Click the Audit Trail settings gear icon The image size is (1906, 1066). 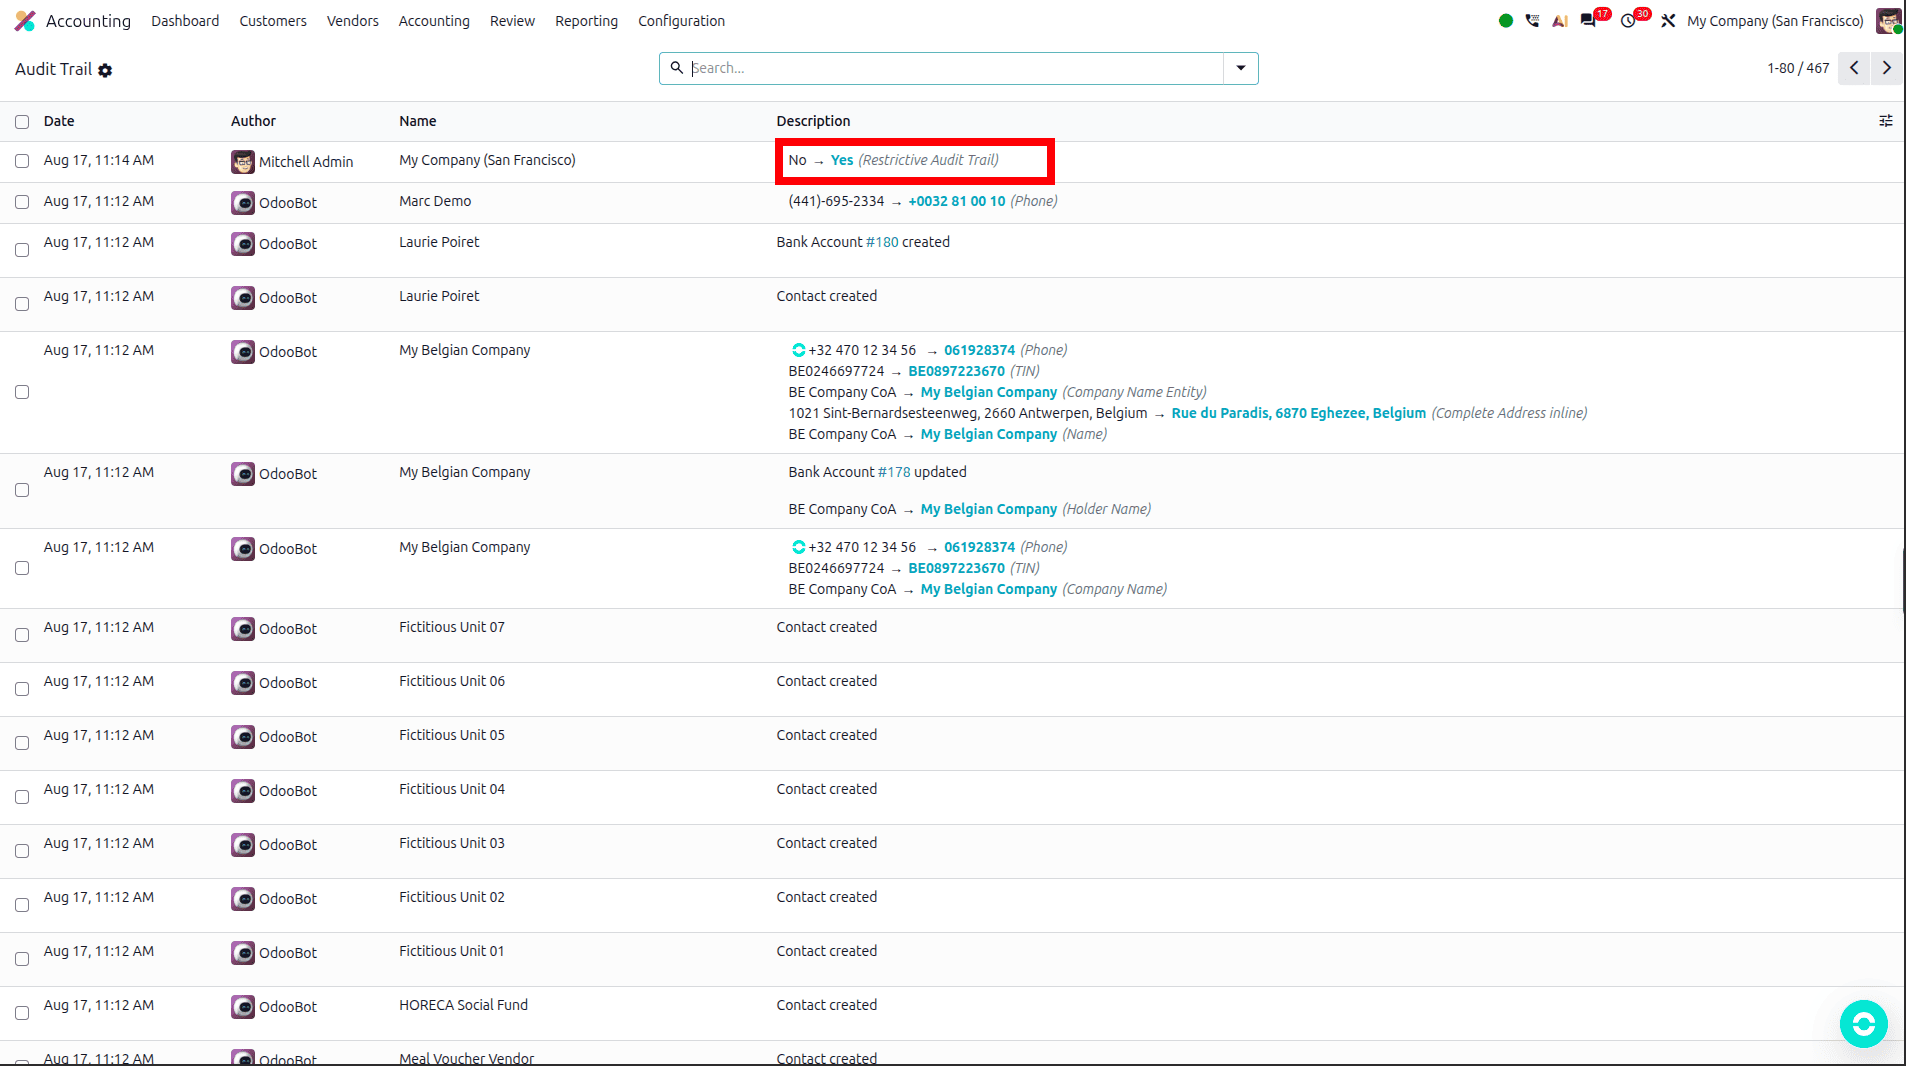pos(105,70)
